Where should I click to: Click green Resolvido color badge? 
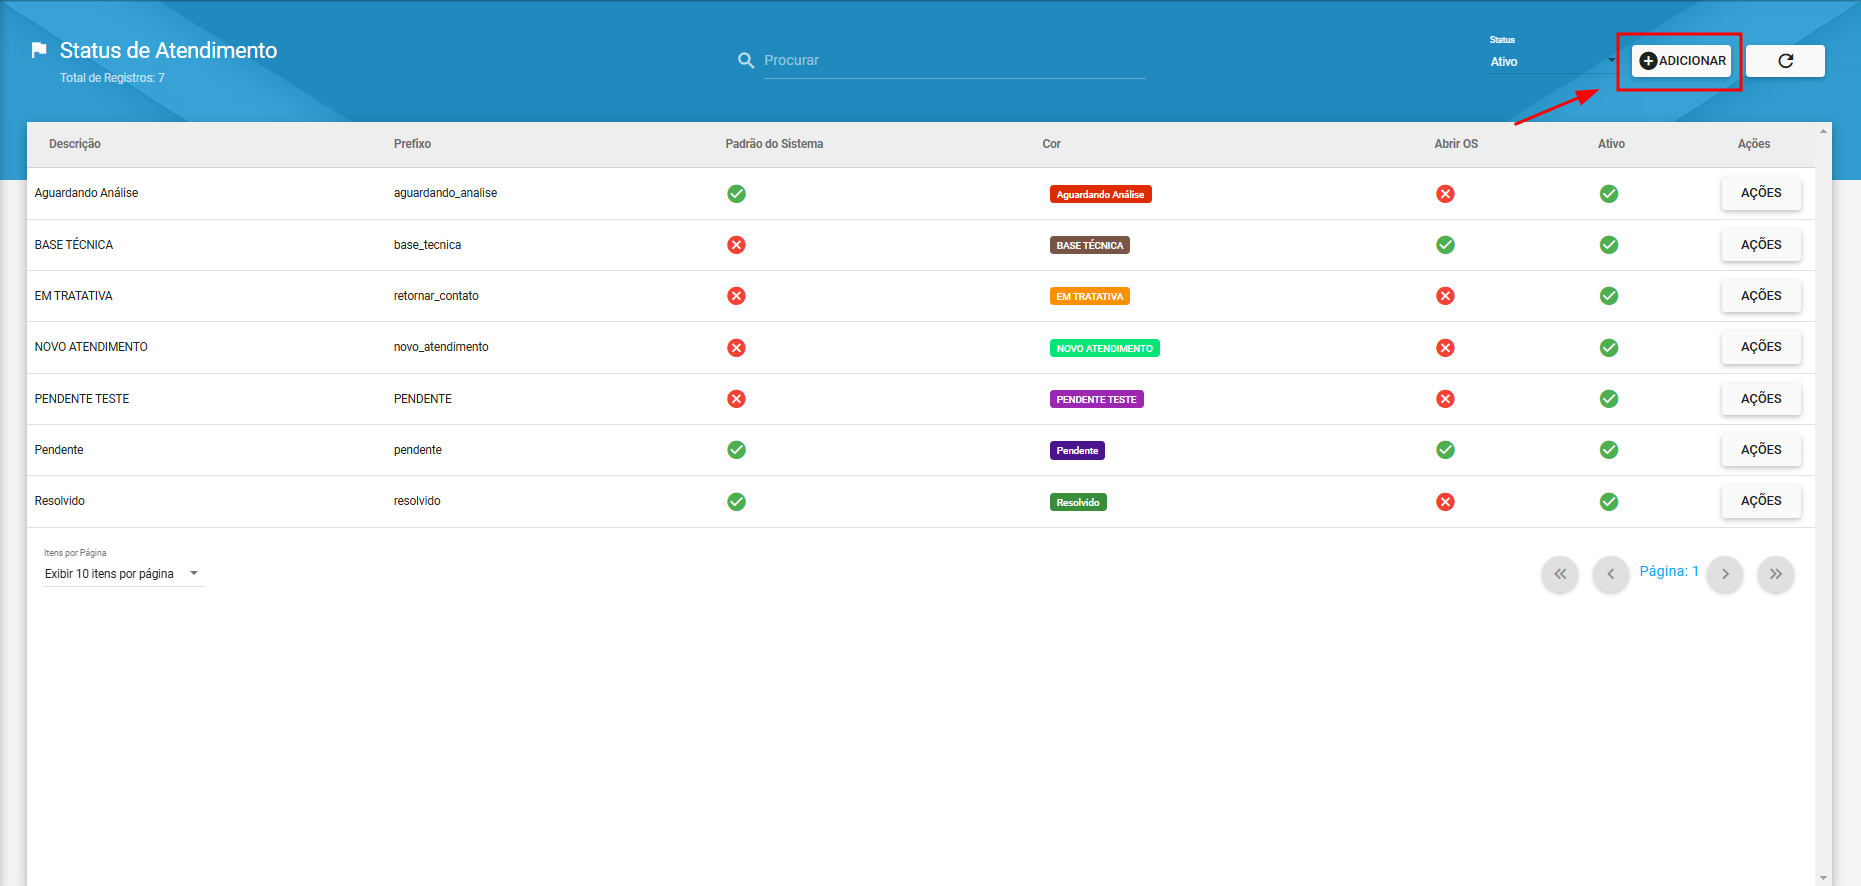coord(1078,502)
